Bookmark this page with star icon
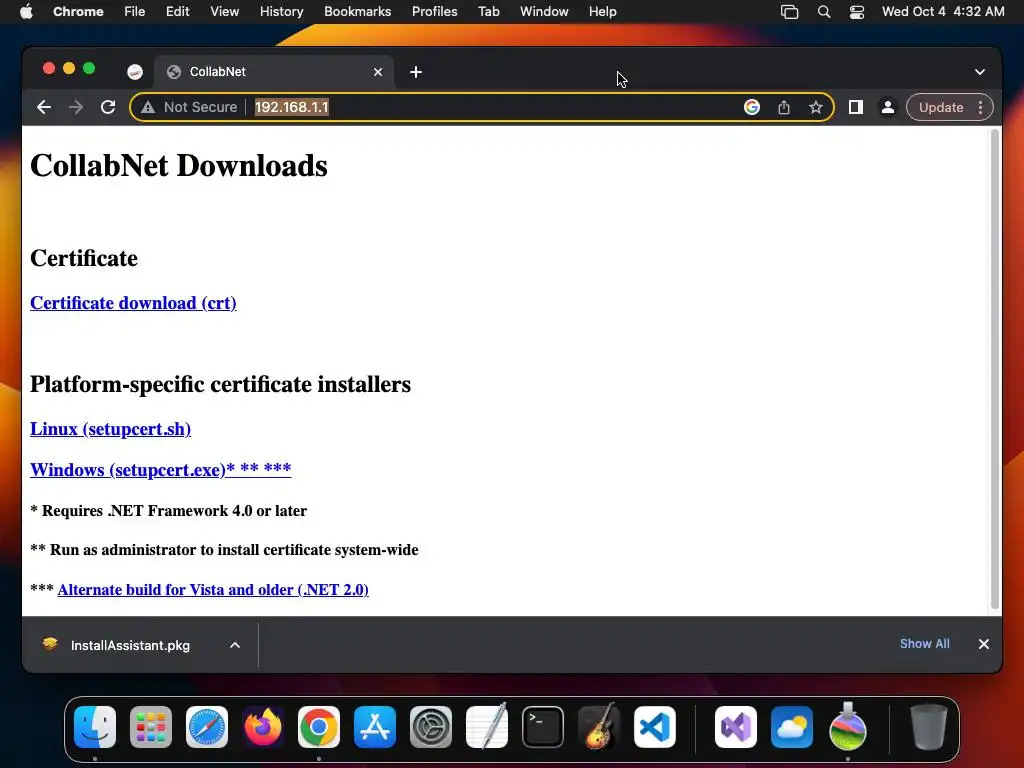This screenshot has width=1024, height=768. [x=816, y=107]
